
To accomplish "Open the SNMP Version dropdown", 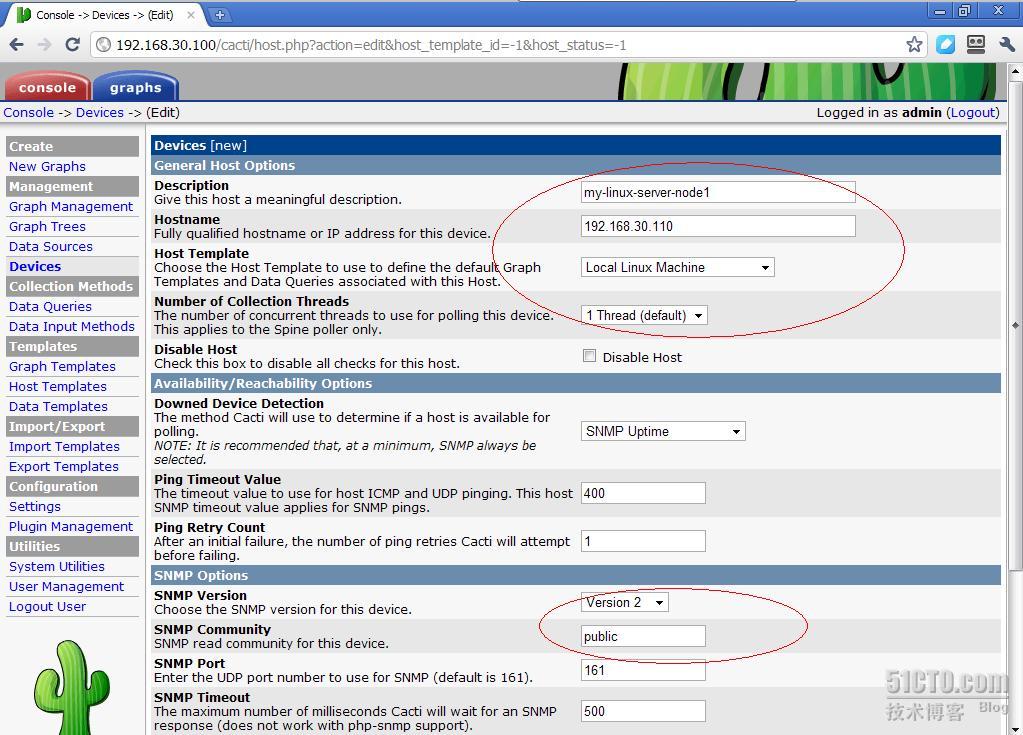I will pos(624,603).
